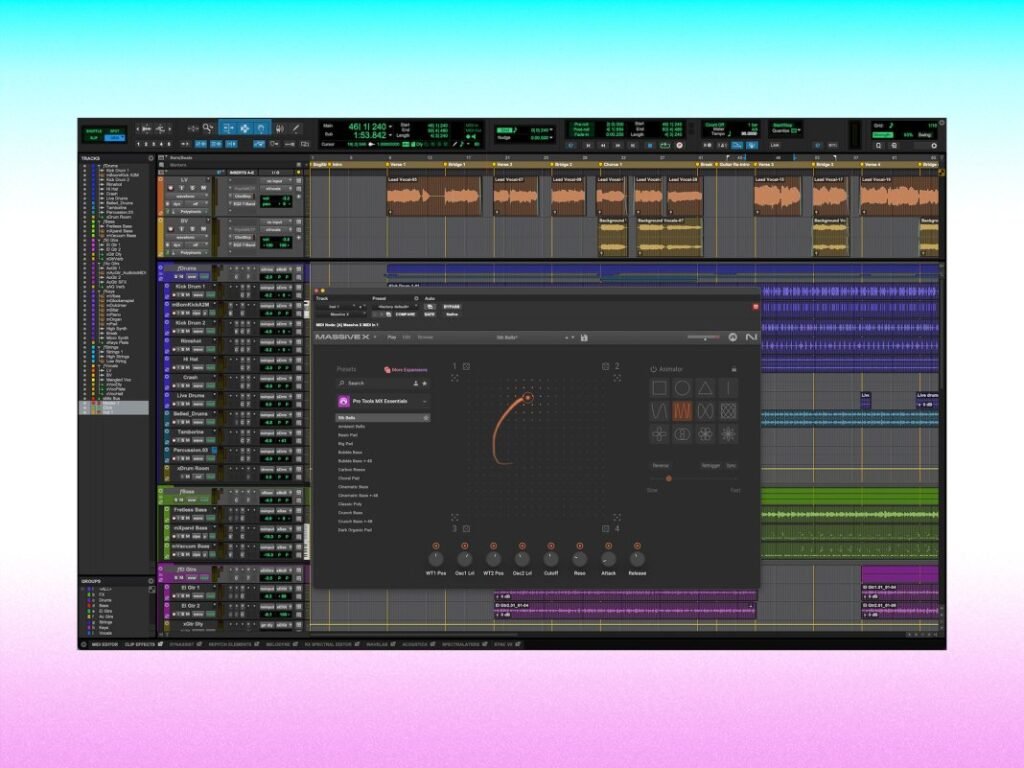Click the save preset icon in Massive X
The height and width of the screenshot is (768, 1024).
coord(584,338)
